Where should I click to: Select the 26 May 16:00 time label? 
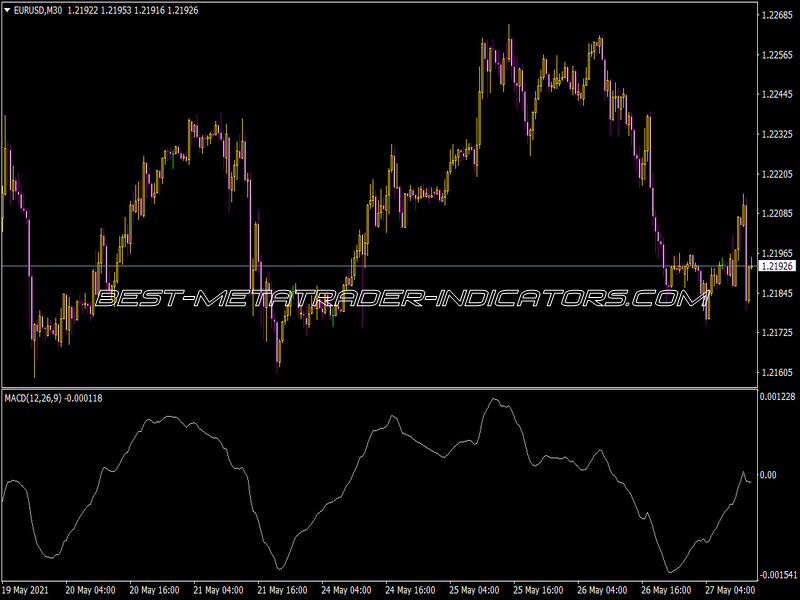point(666,590)
